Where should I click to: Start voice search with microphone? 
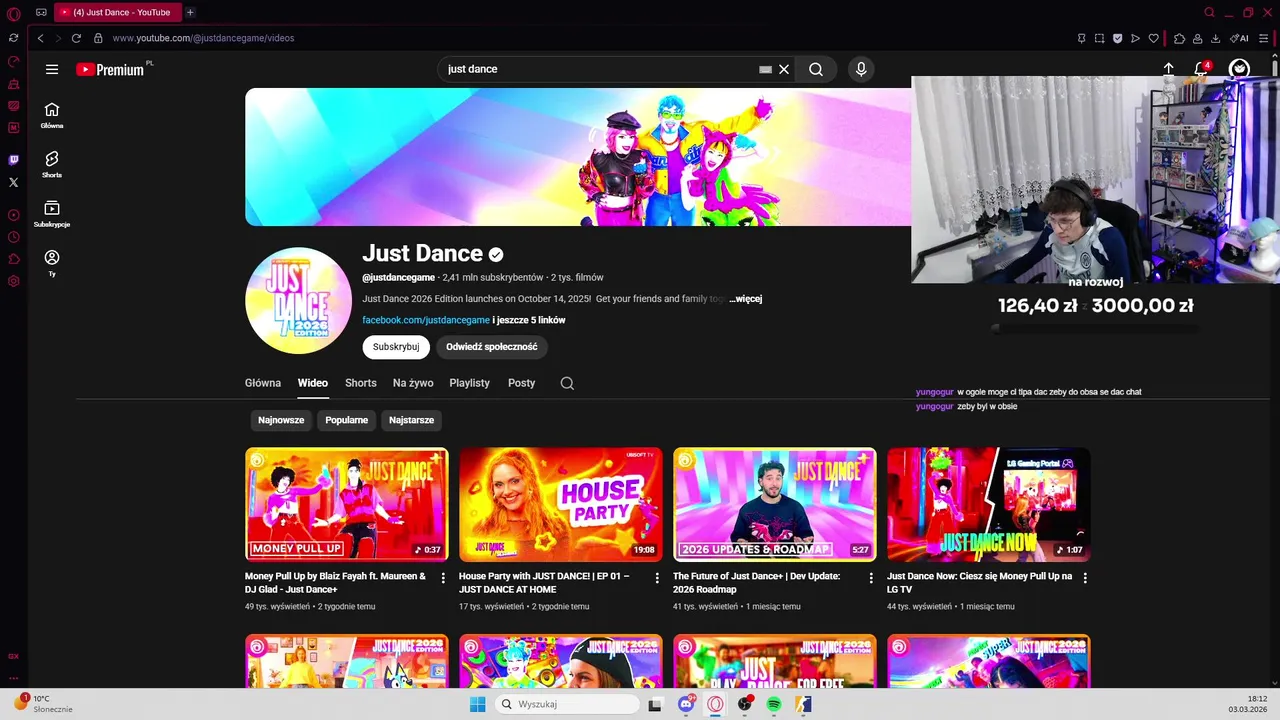click(x=861, y=69)
